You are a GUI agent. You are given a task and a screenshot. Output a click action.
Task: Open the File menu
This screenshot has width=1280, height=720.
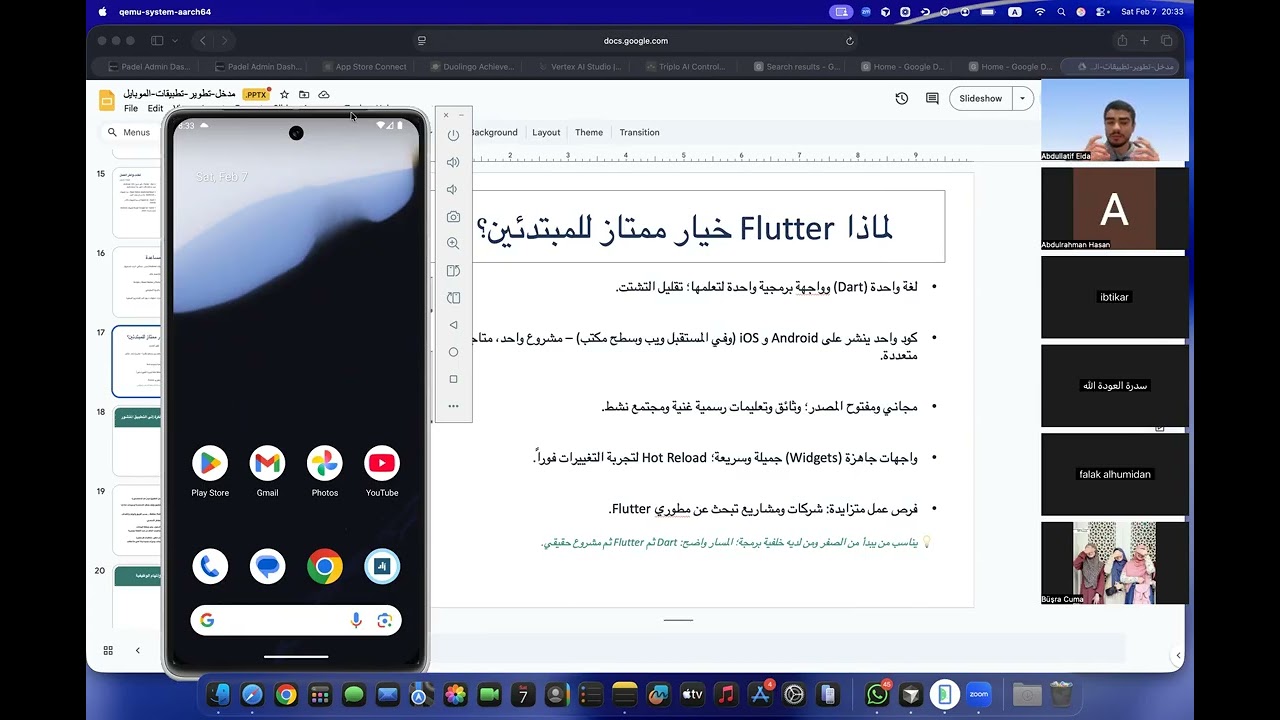click(x=131, y=108)
